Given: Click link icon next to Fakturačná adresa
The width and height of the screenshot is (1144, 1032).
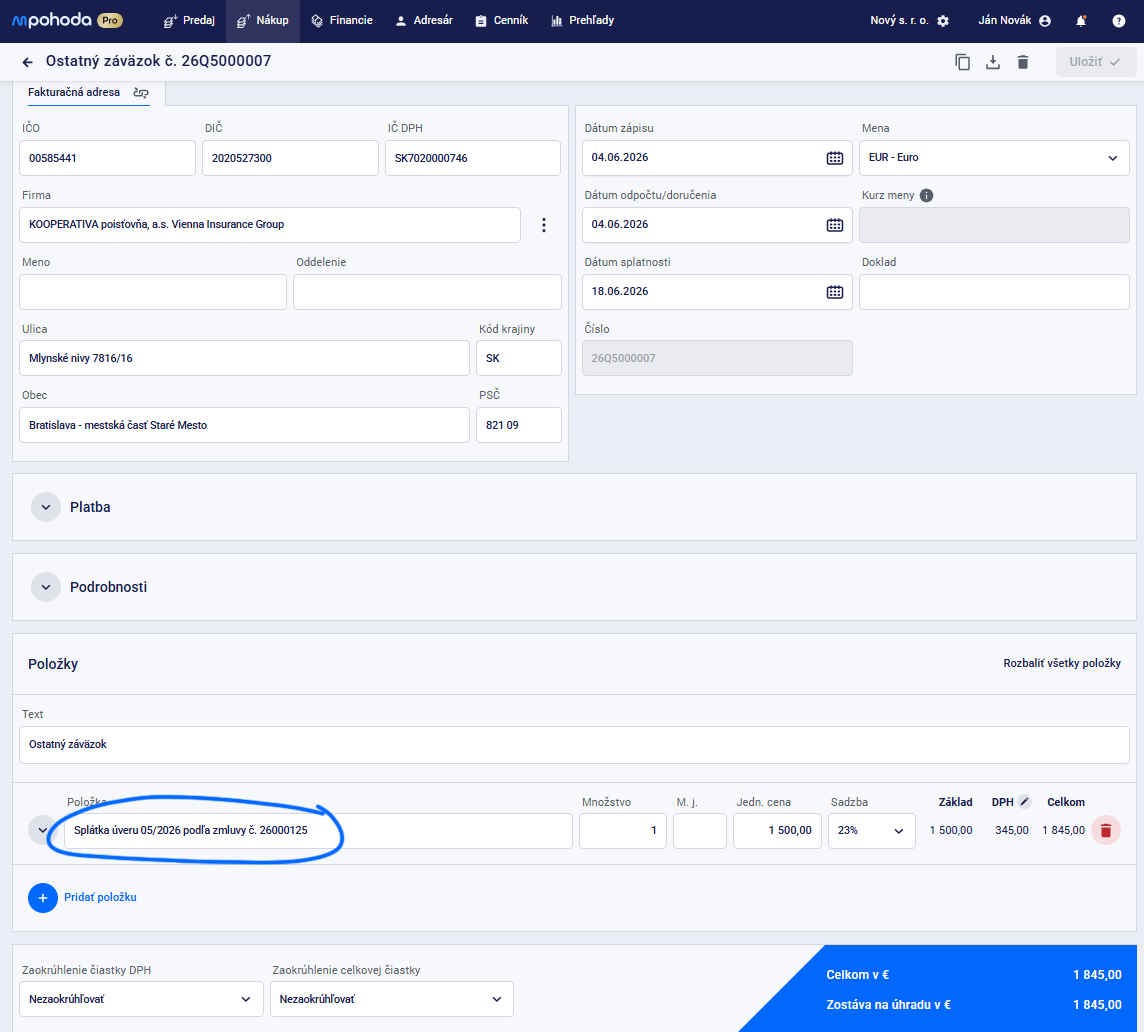Looking at the screenshot, I should (141, 93).
